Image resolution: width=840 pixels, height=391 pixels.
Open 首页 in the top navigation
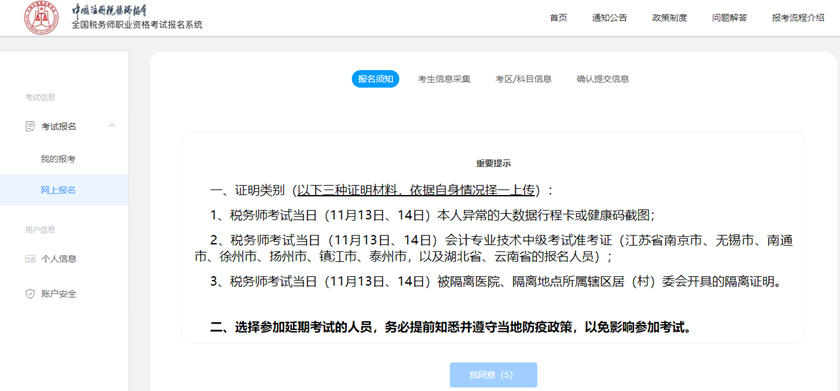(x=558, y=18)
